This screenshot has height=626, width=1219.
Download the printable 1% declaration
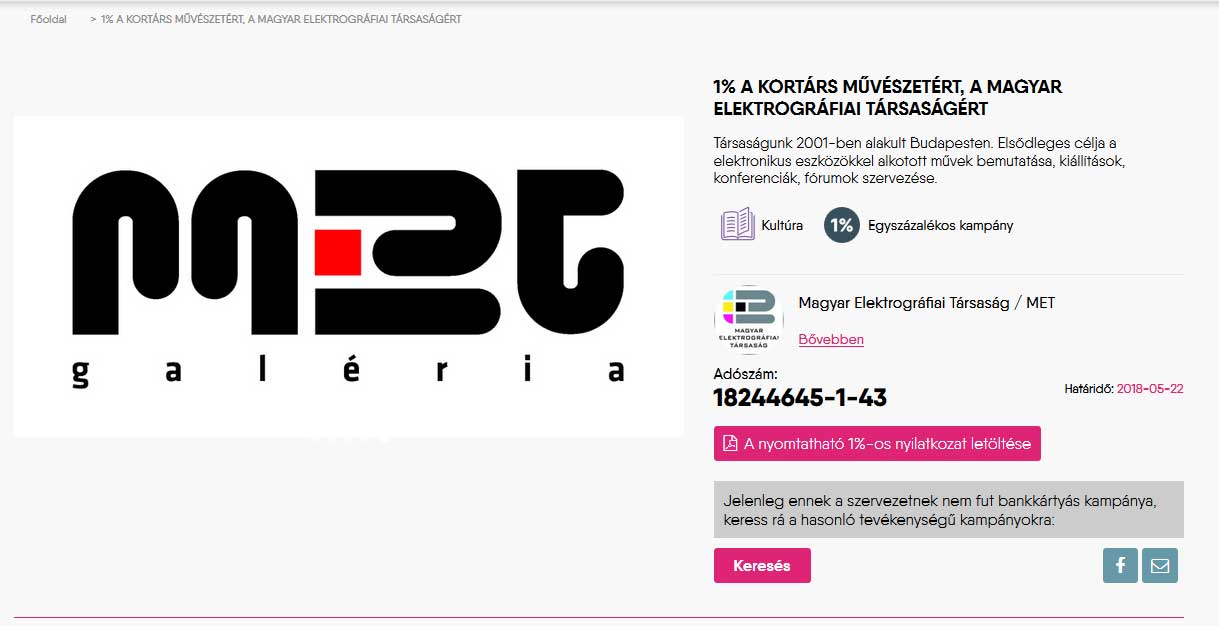tap(877, 443)
